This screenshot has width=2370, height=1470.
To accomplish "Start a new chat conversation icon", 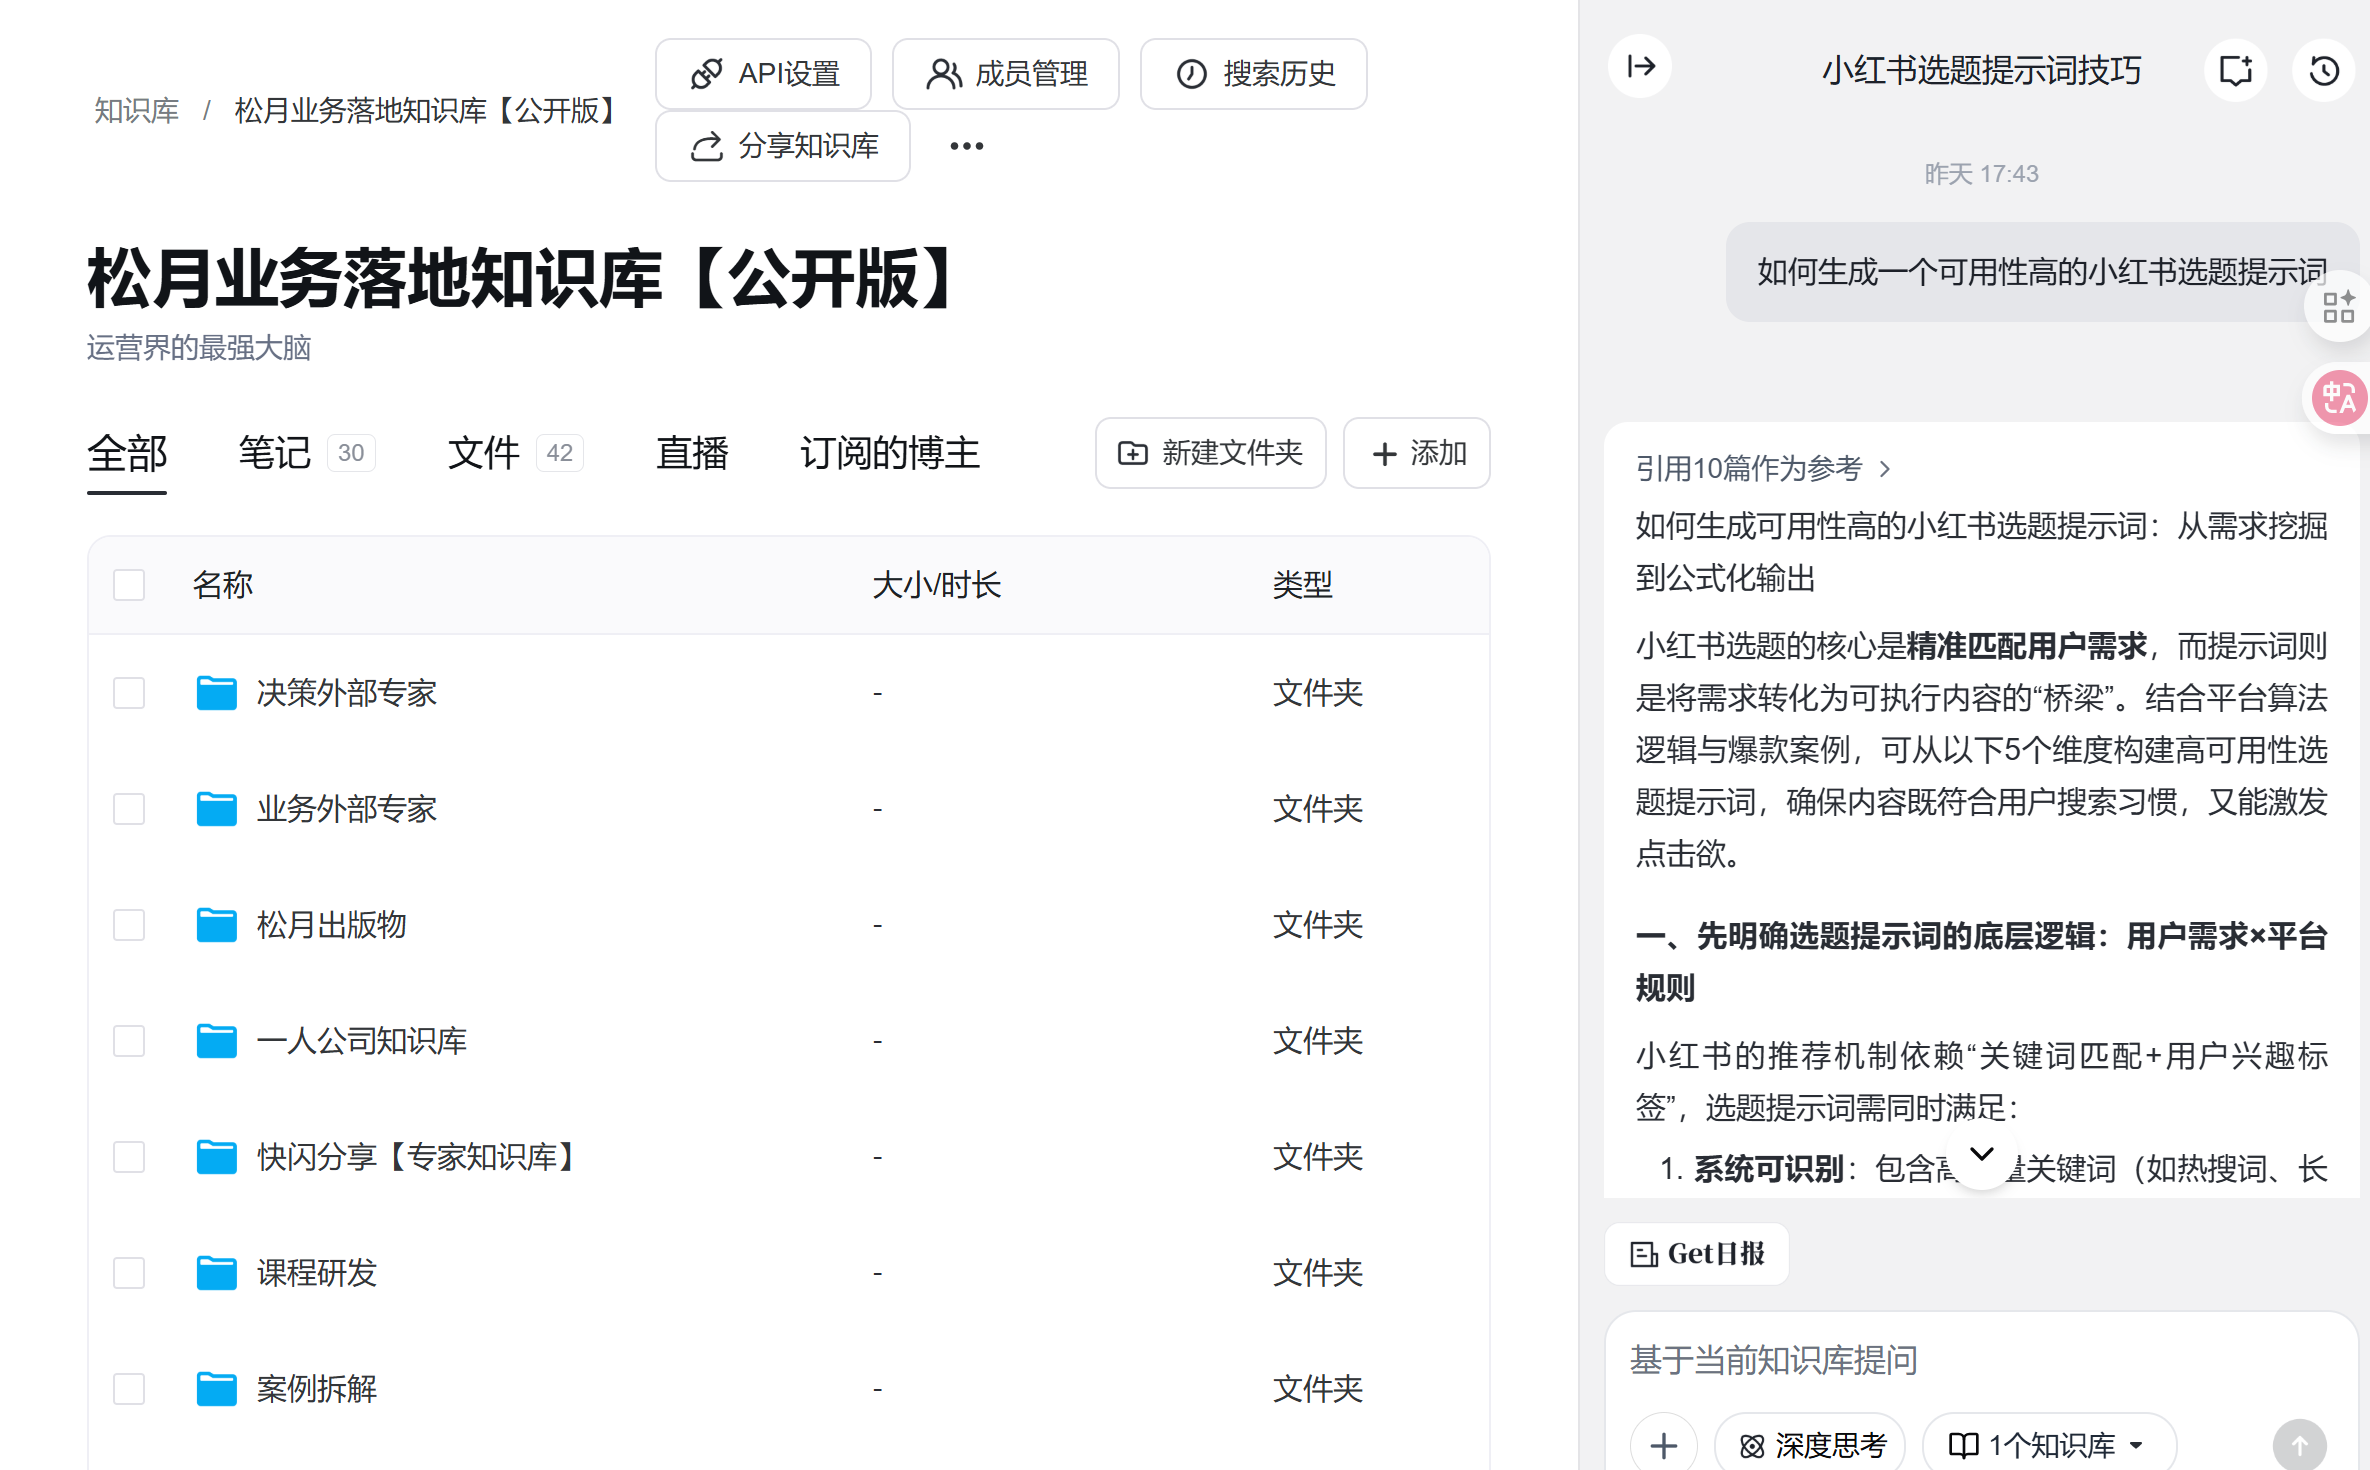I will tap(2235, 71).
